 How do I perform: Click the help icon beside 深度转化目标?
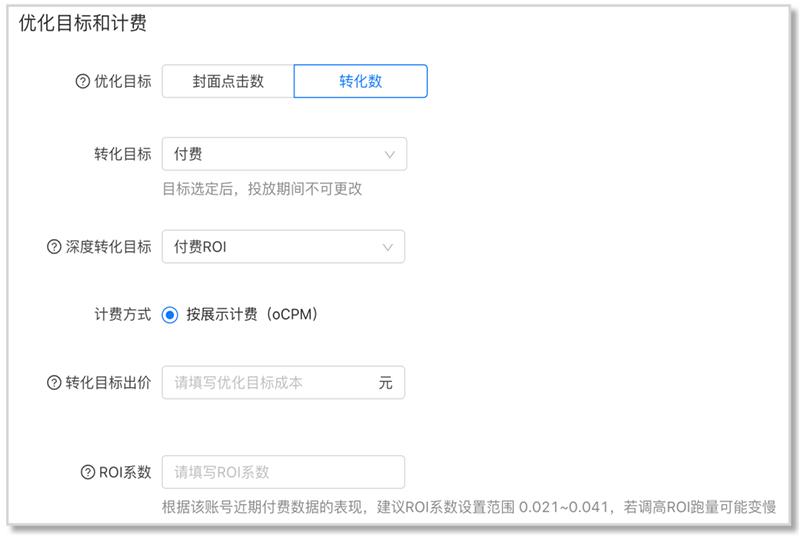54,247
